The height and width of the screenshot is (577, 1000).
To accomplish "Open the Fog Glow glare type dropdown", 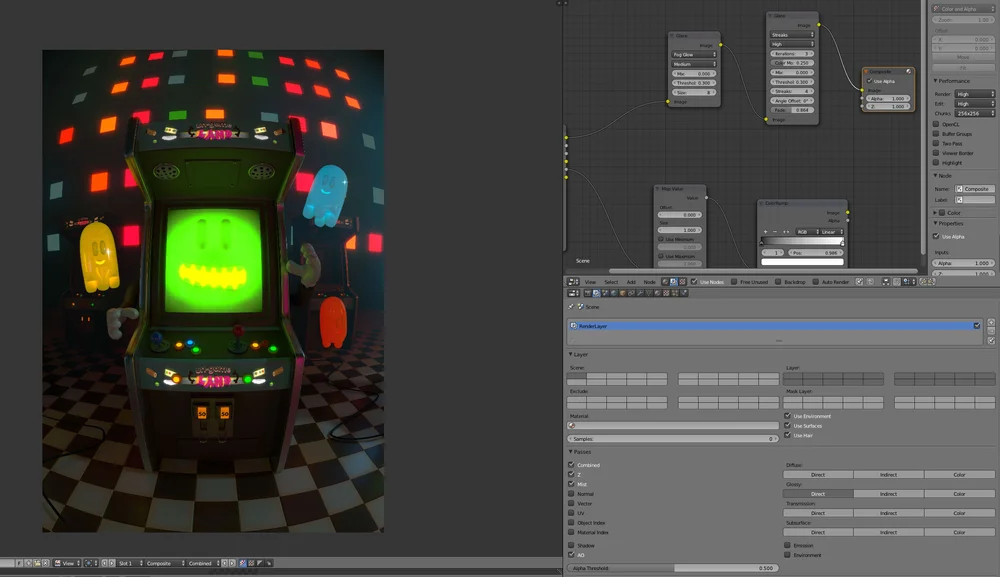I will 695,54.
